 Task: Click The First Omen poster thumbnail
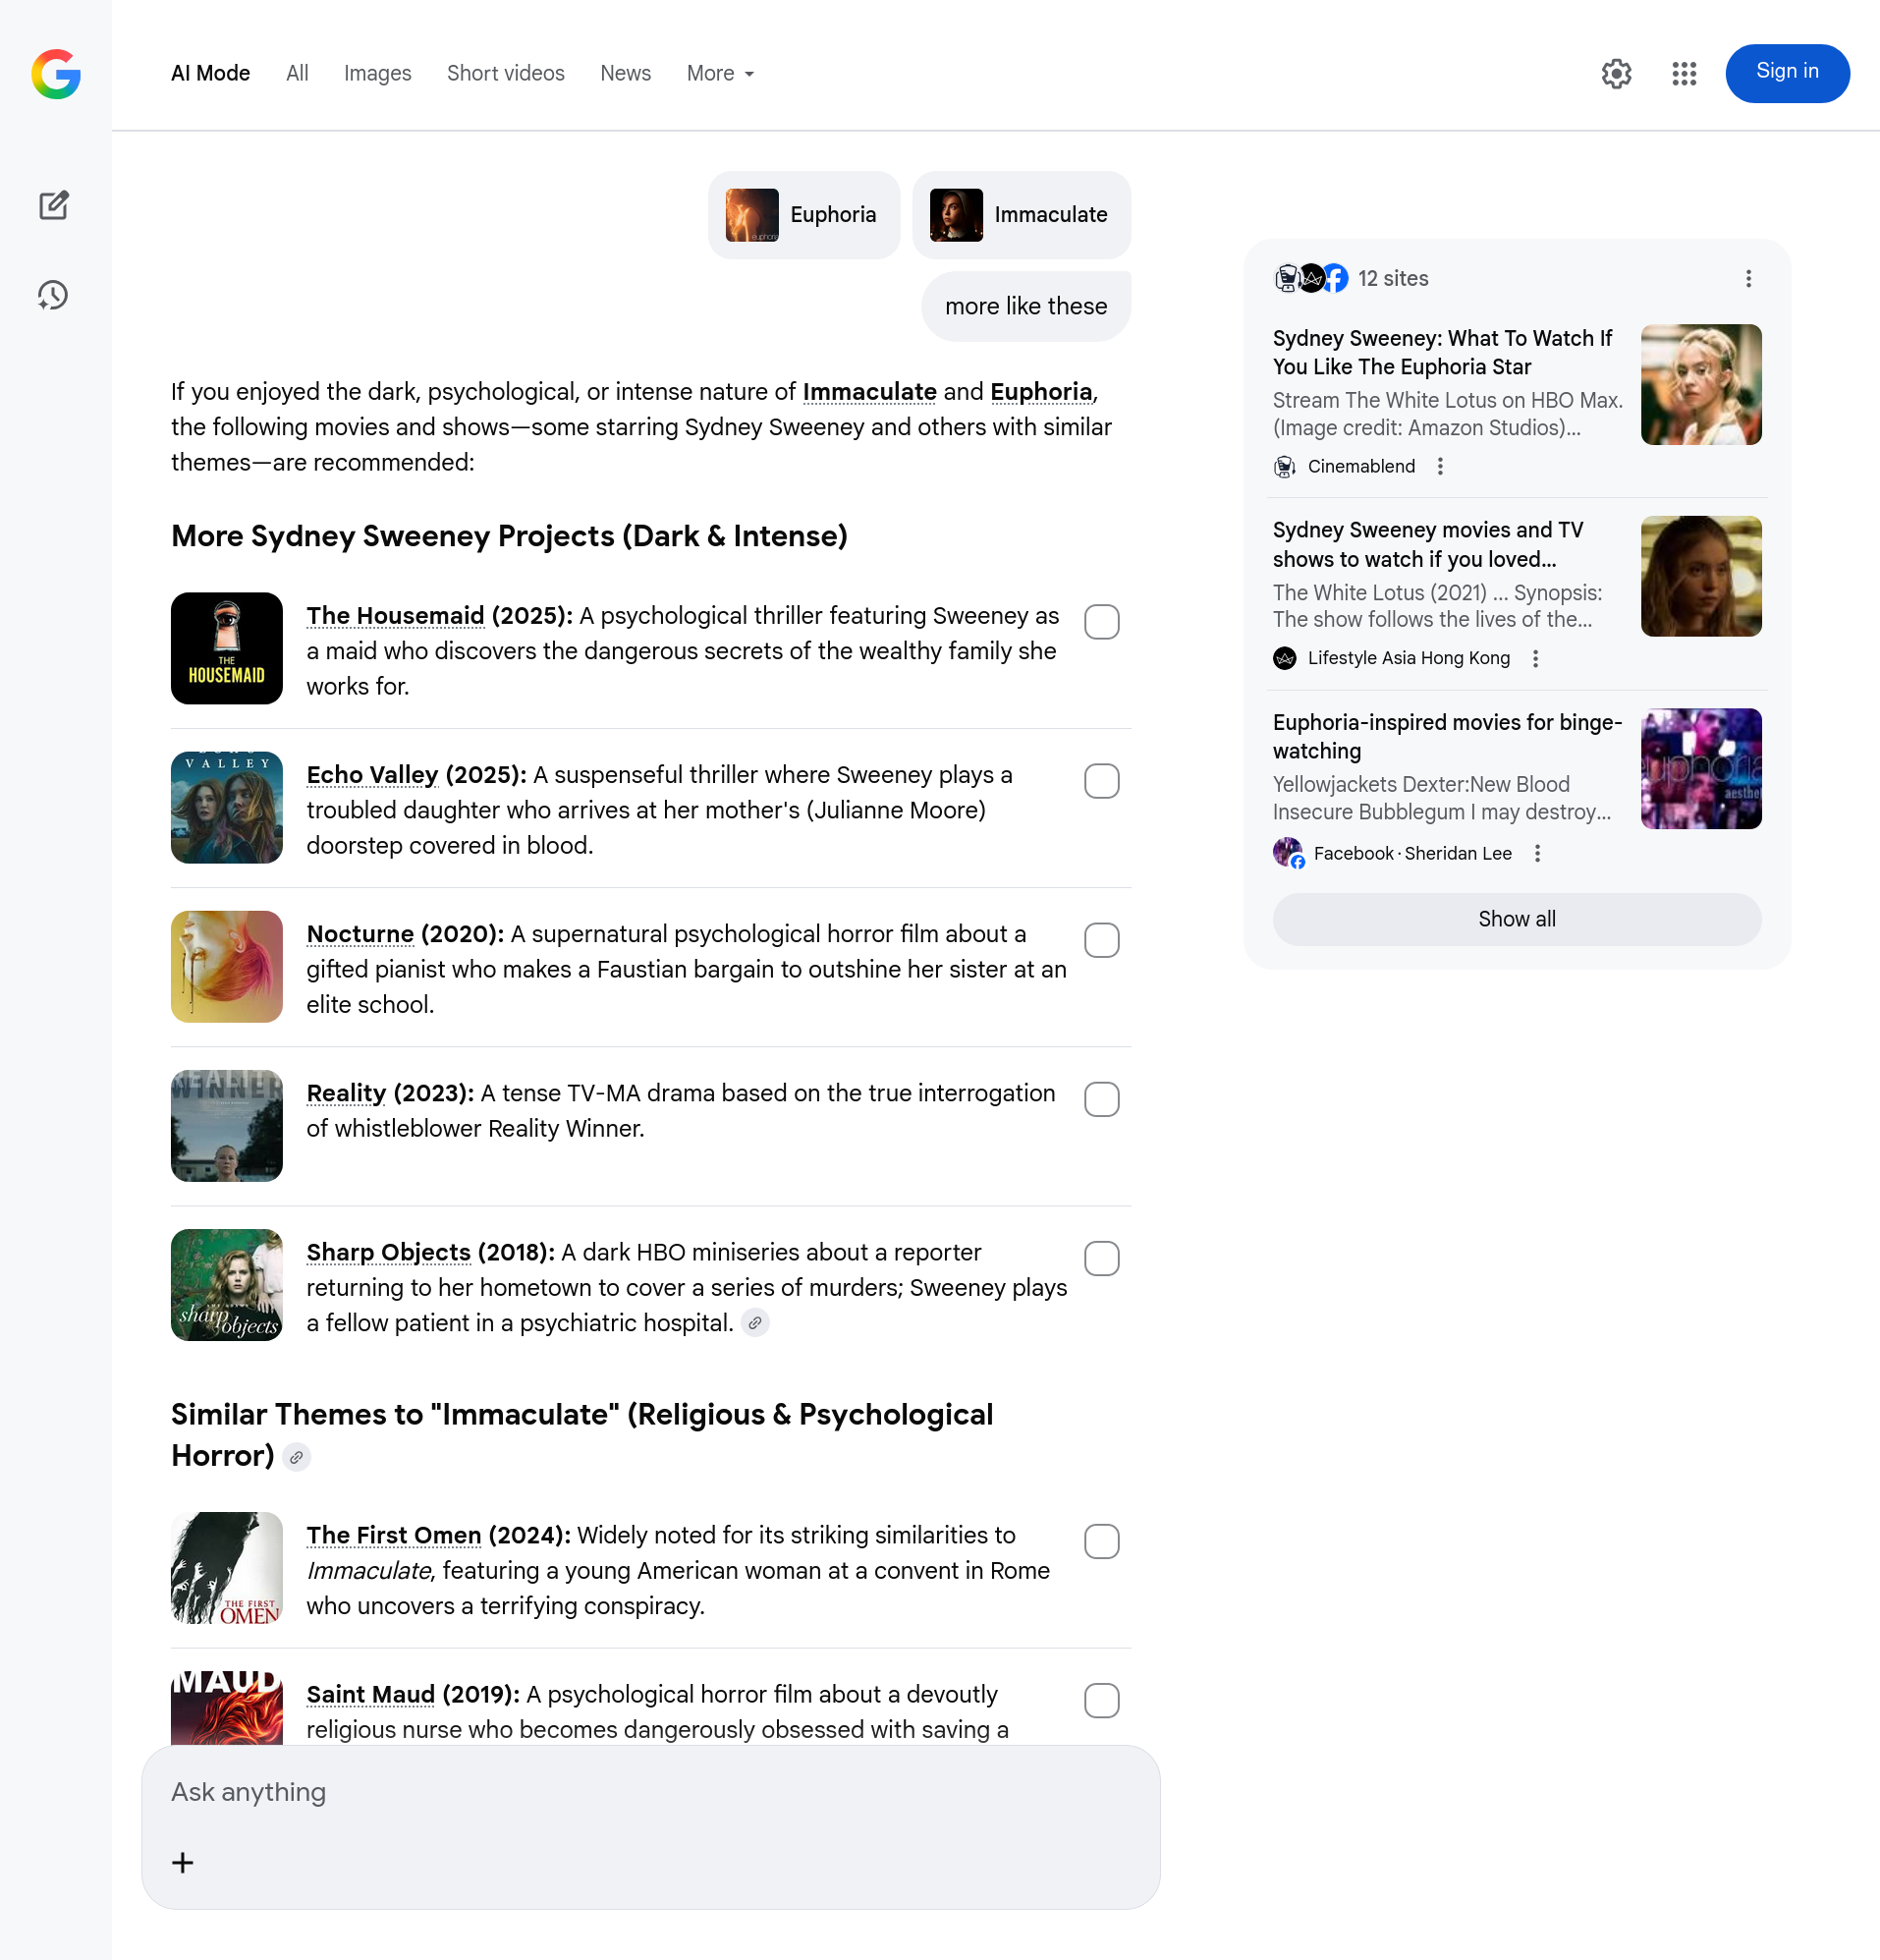[227, 1567]
